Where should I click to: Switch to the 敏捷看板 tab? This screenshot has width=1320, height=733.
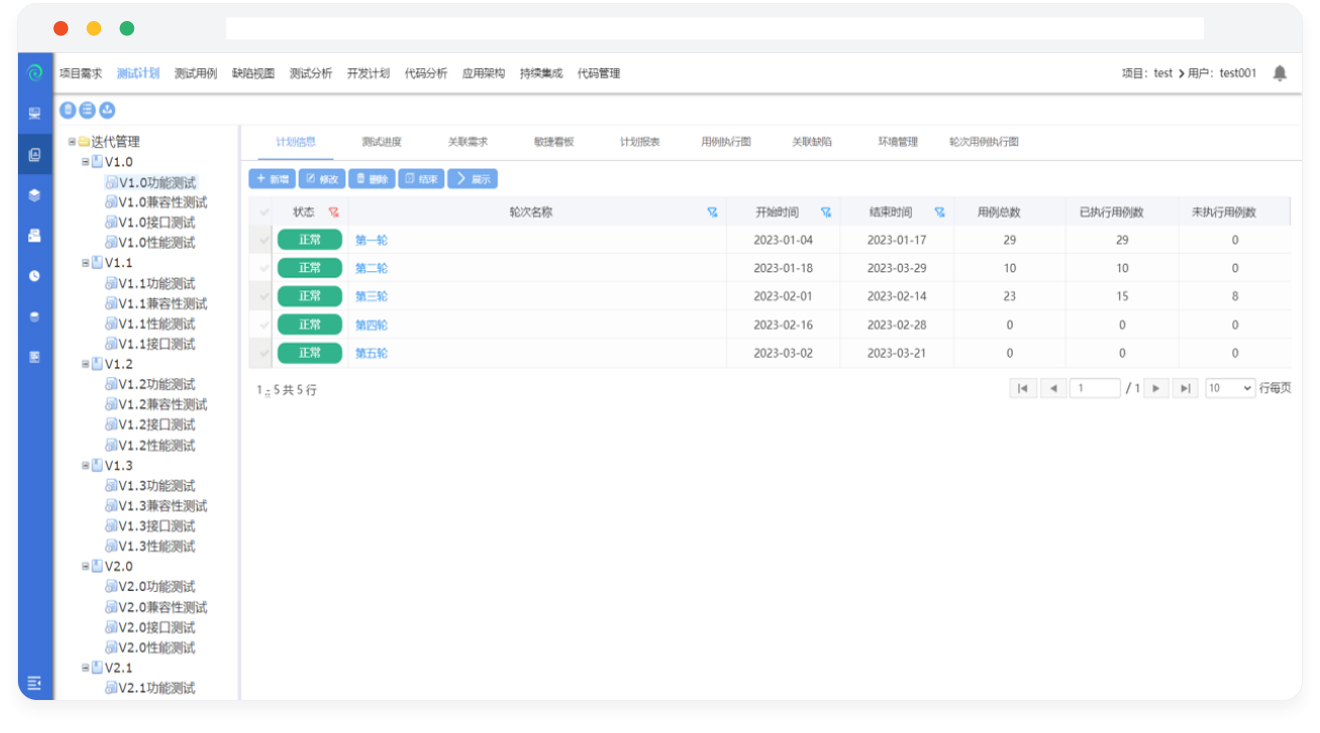(554, 142)
